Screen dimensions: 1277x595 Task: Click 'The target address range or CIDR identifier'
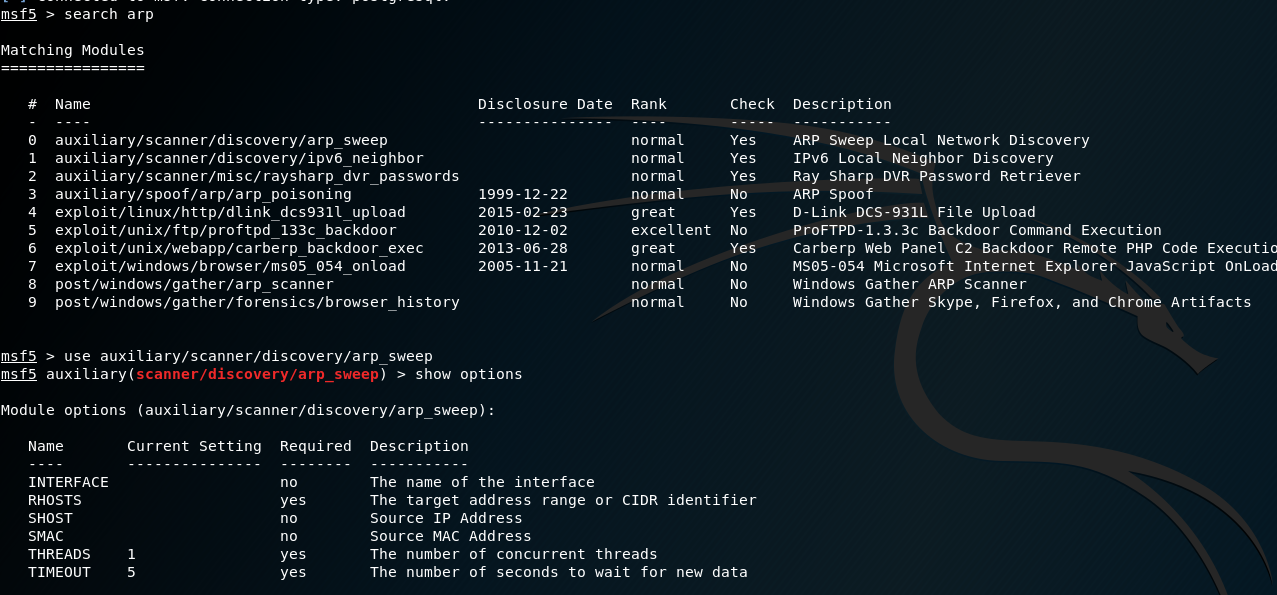click(x=563, y=500)
